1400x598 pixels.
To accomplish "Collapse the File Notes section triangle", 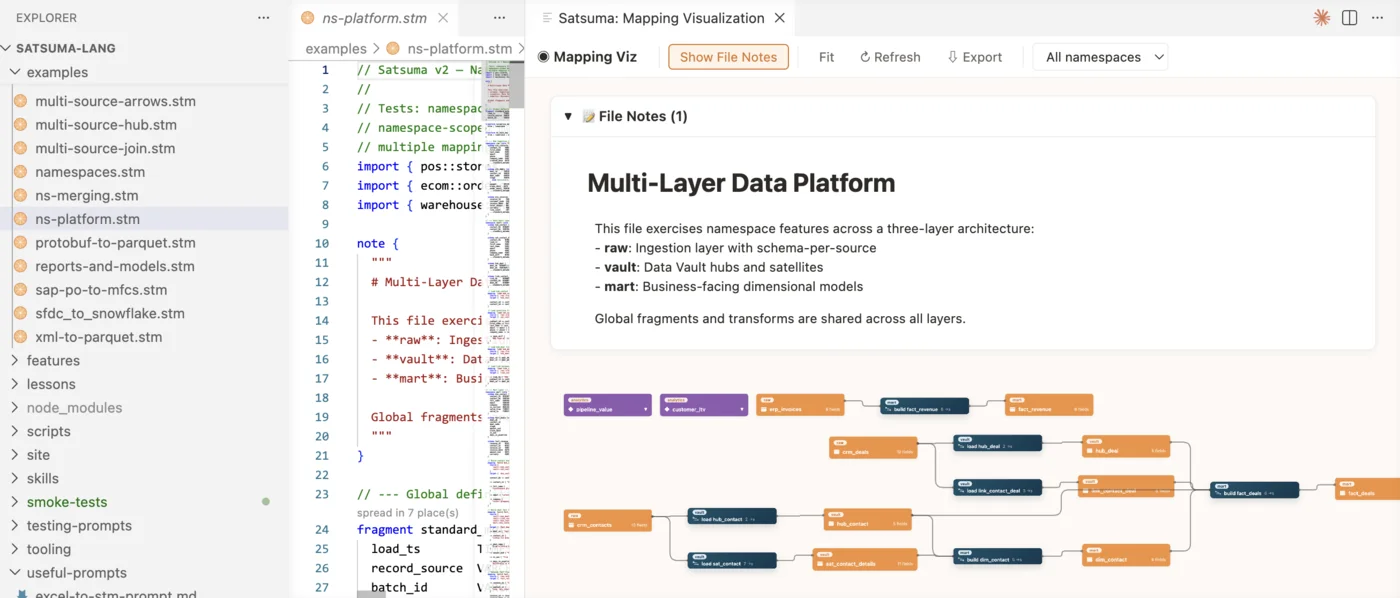I will pos(568,115).
